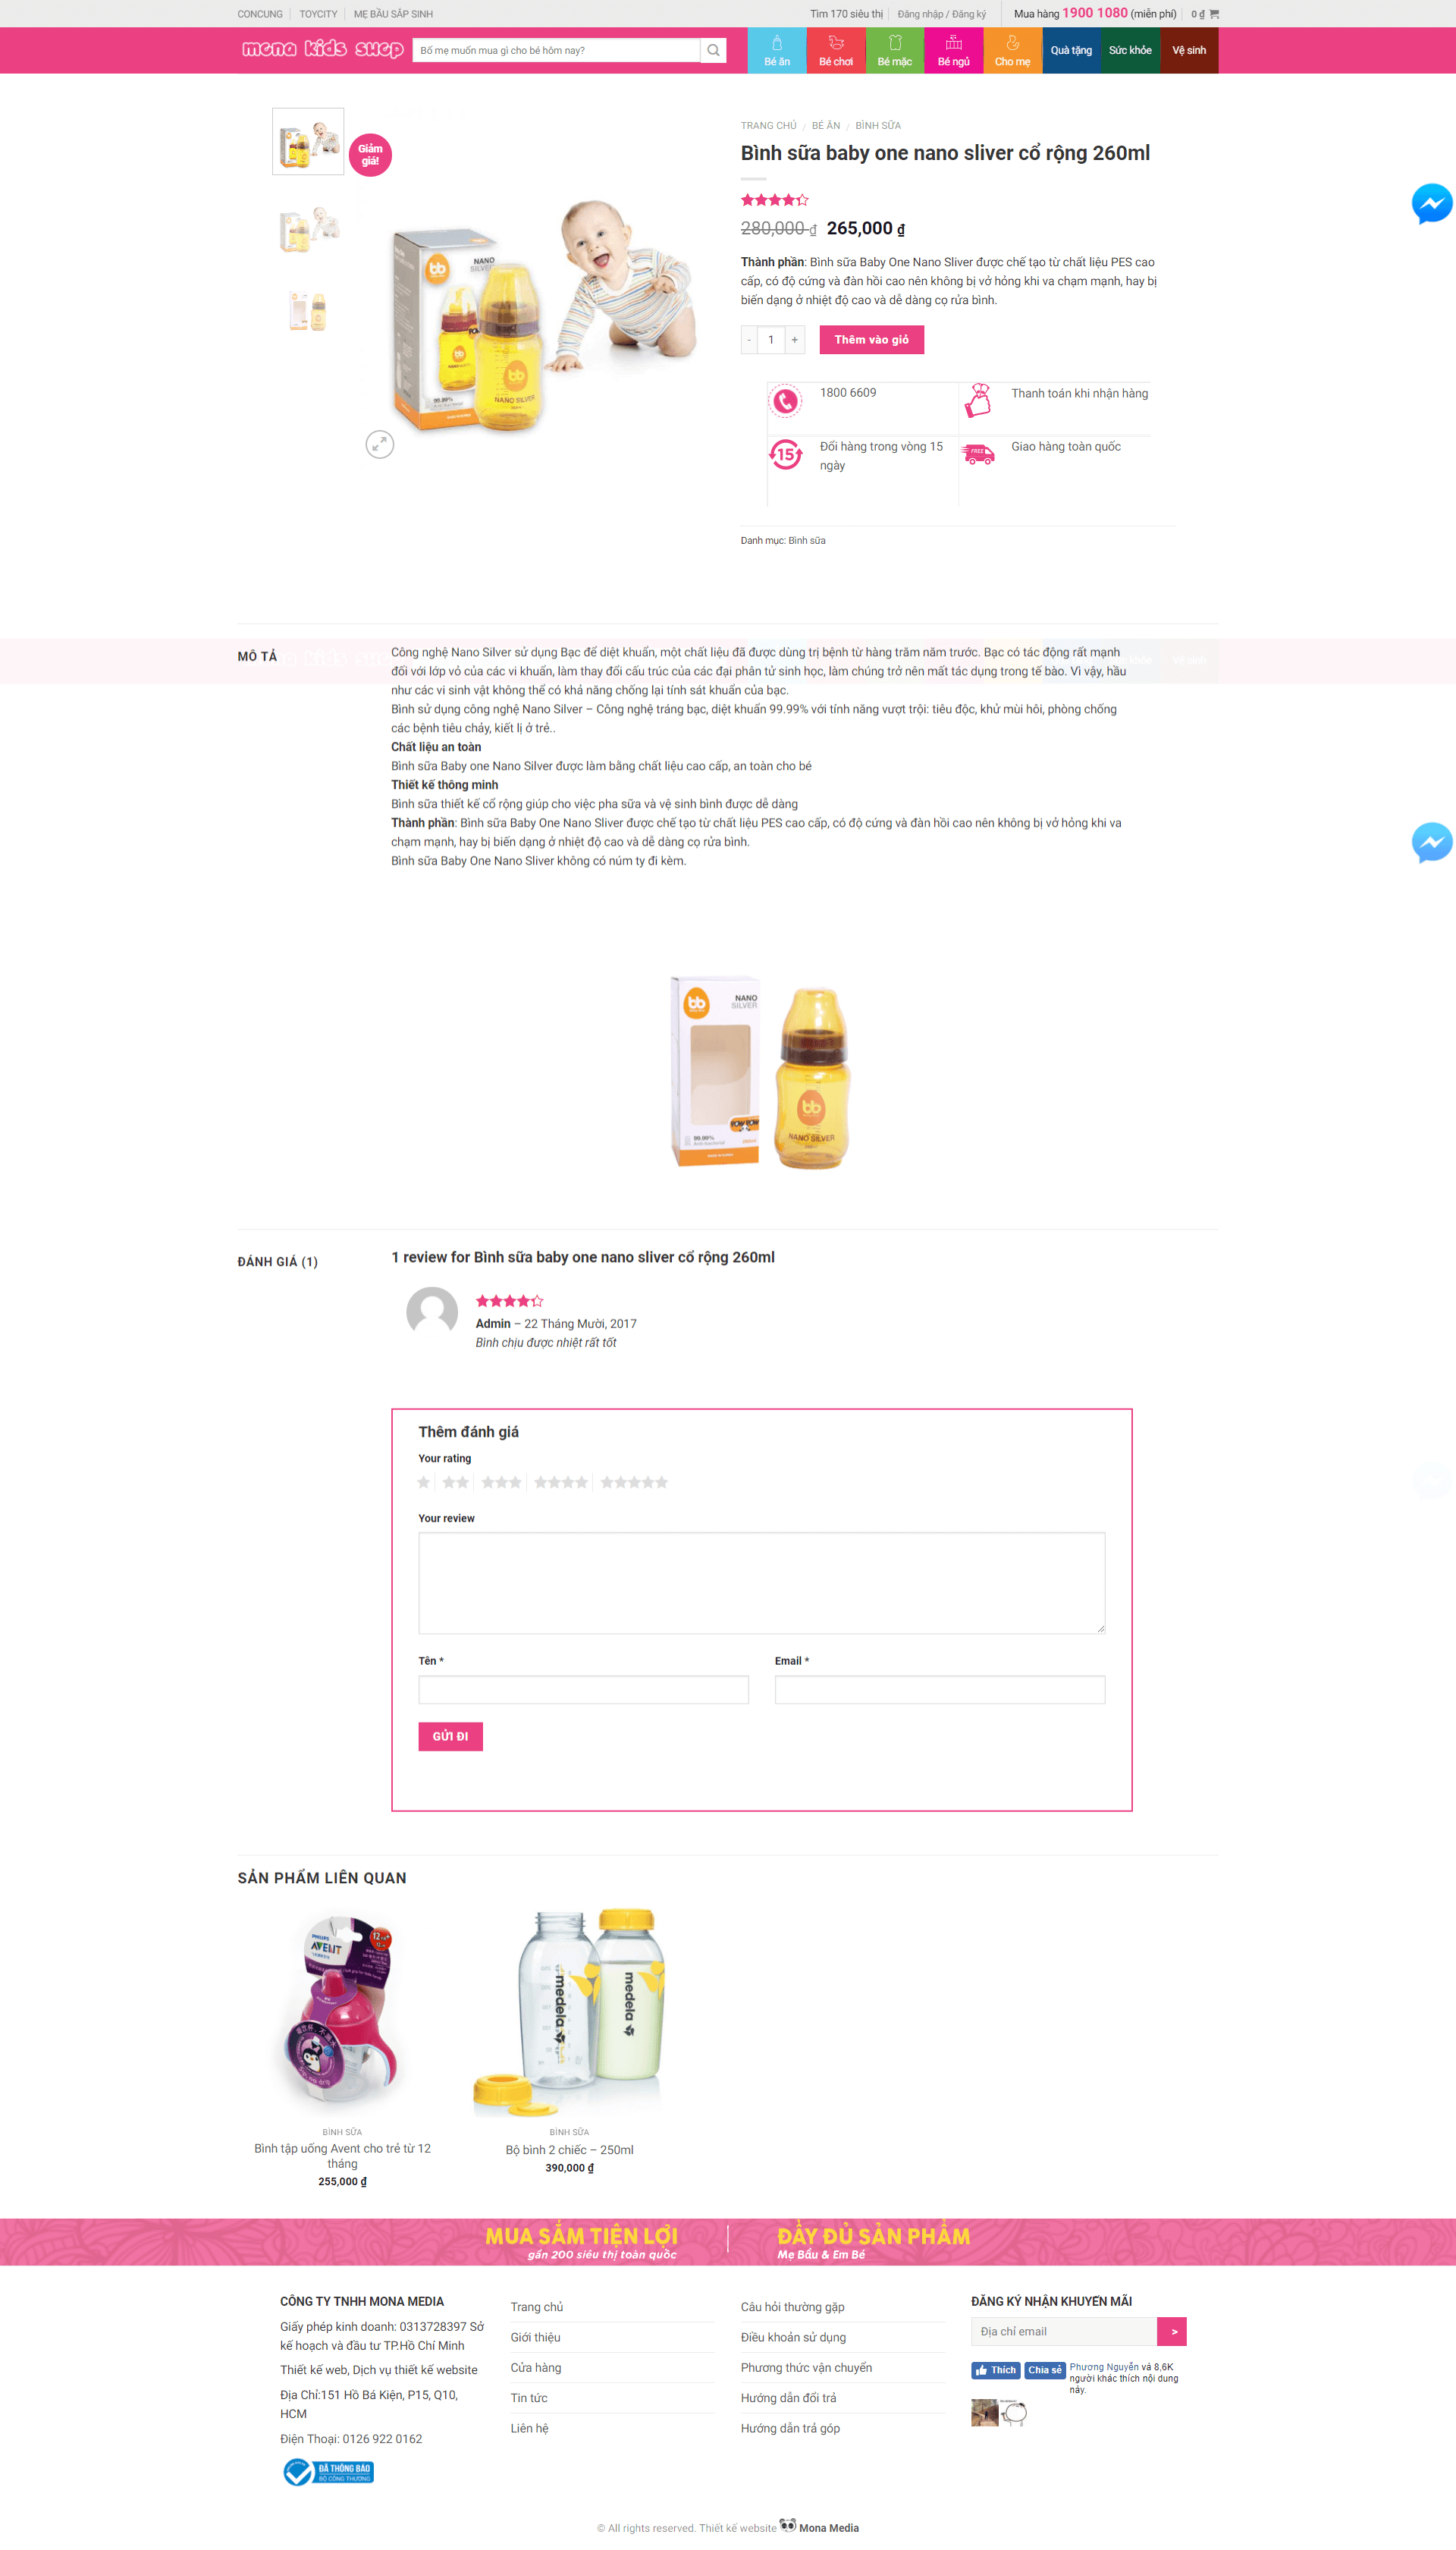Image resolution: width=1456 pixels, height=2550 pixels.
Task: Increase quantity with plus button
Action: [795, 340]
